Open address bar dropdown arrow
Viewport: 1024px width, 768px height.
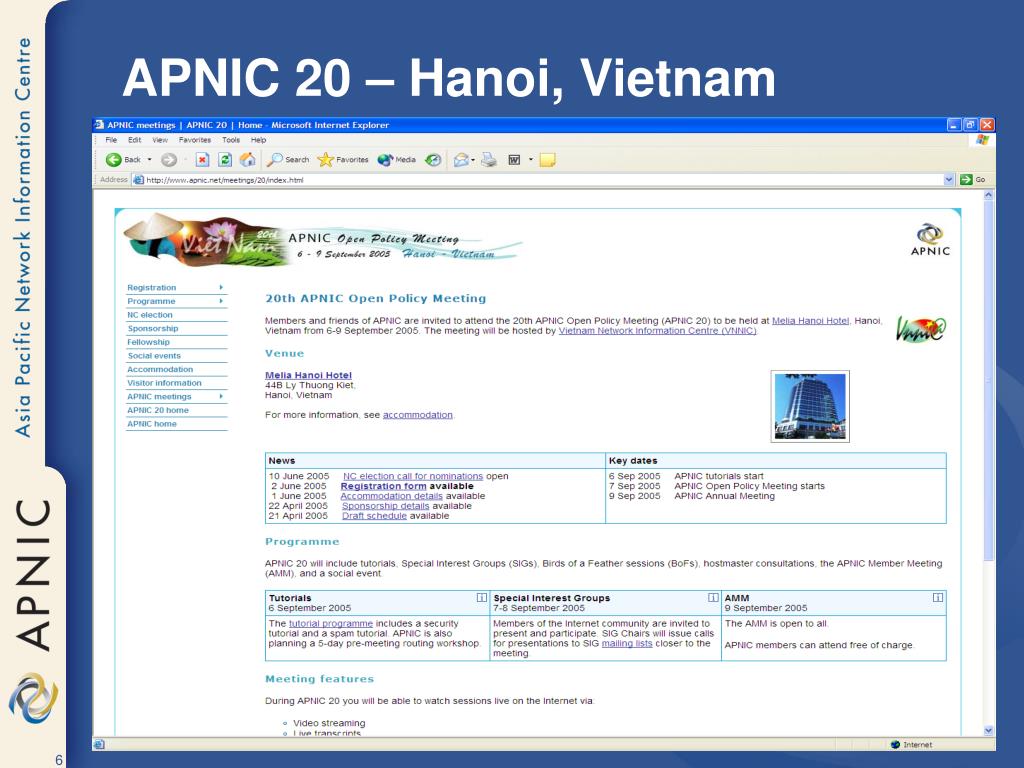(949, 180)
